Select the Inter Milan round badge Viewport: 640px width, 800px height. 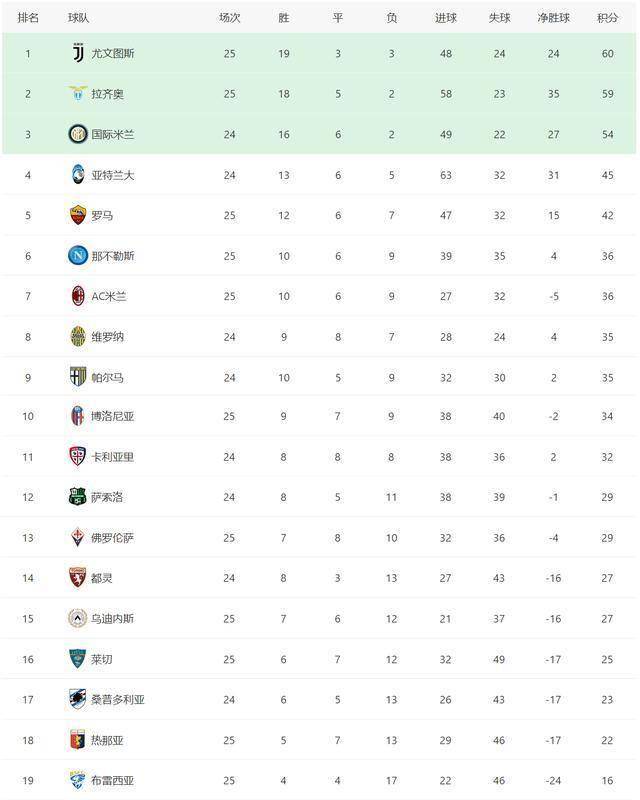coord(78,134)
